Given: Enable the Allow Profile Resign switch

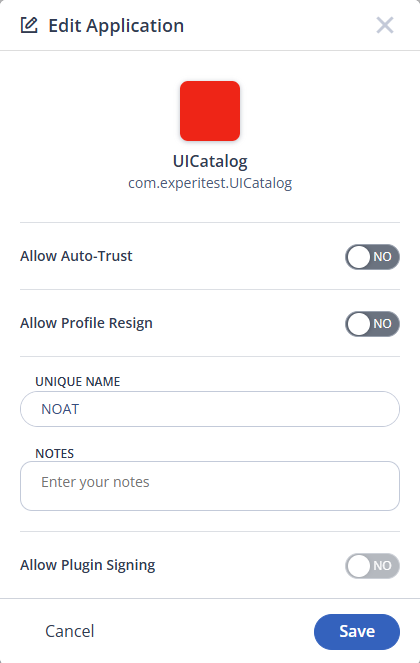Looking at the screenshot, I should [372, 324].
